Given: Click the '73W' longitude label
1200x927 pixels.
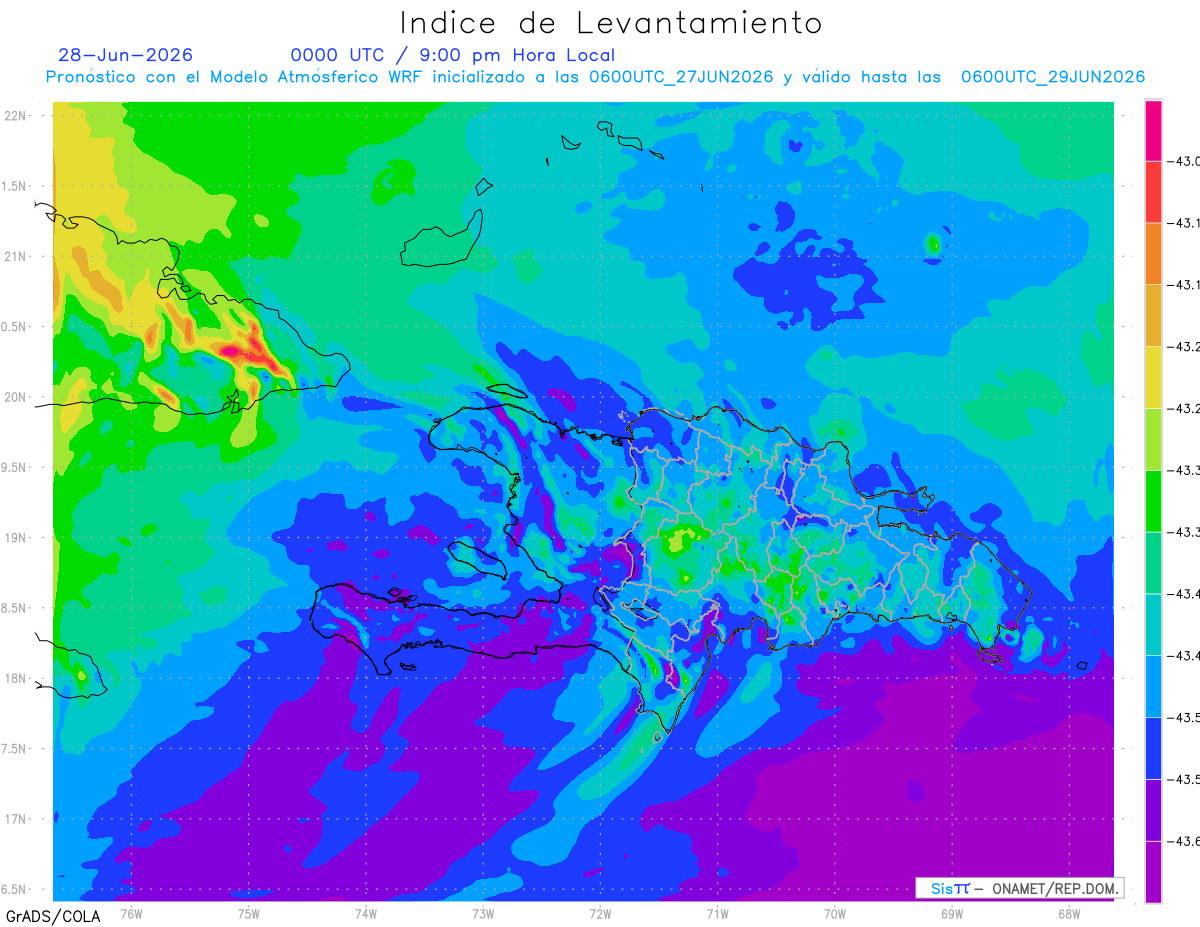Looking at the screenshot, I should coord(483,913).
